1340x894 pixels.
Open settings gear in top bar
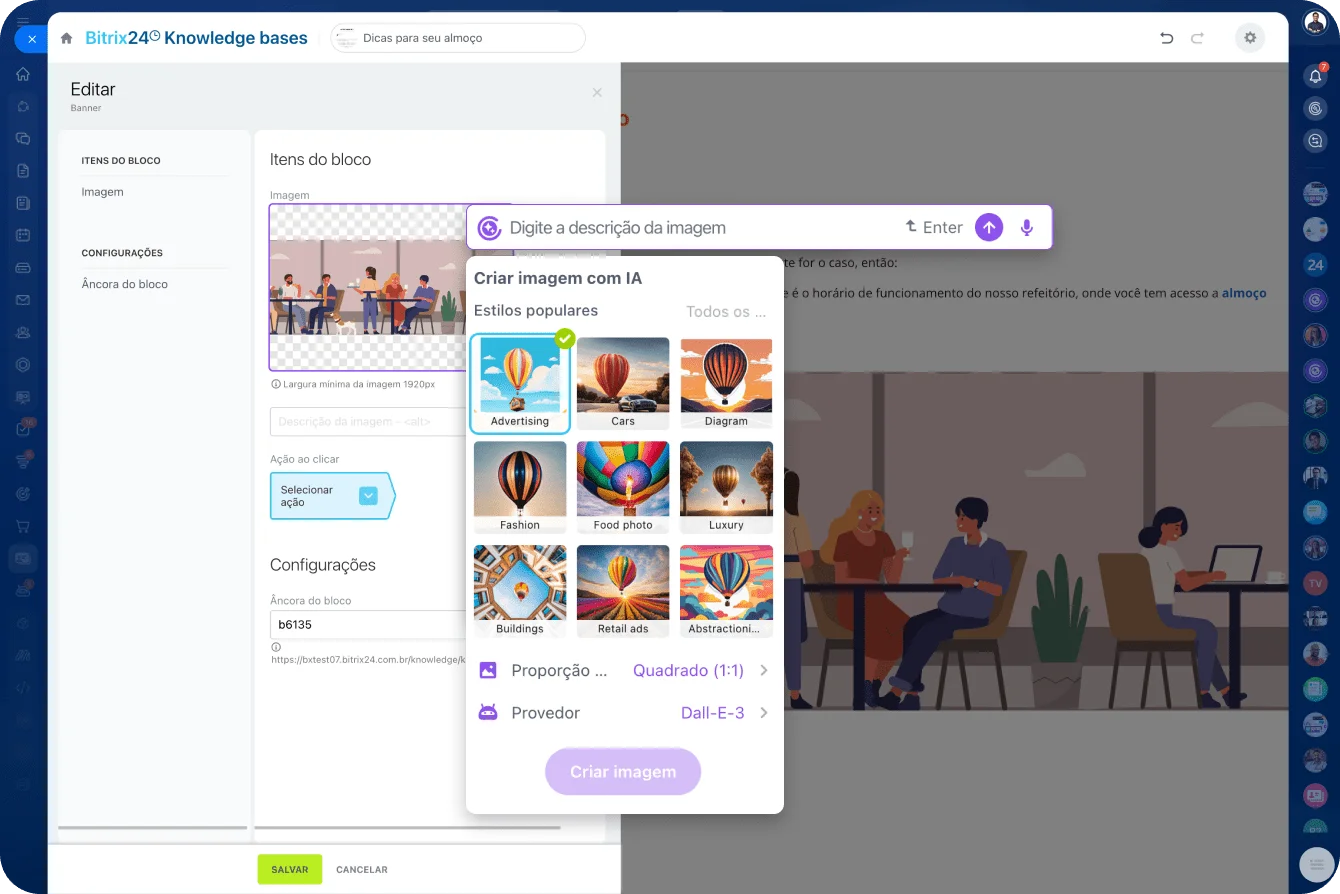click(x=1249, y=38)
